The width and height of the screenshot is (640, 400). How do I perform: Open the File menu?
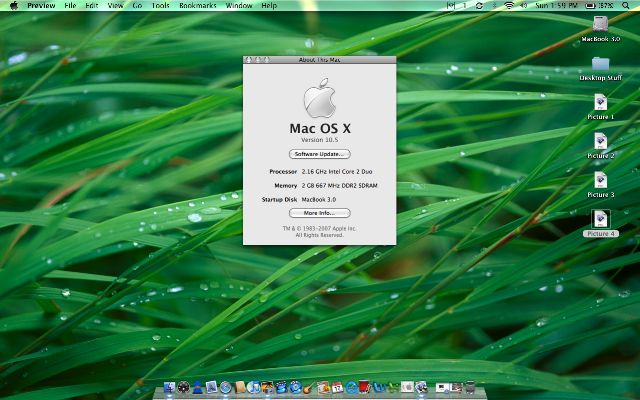tap(70, 6)
